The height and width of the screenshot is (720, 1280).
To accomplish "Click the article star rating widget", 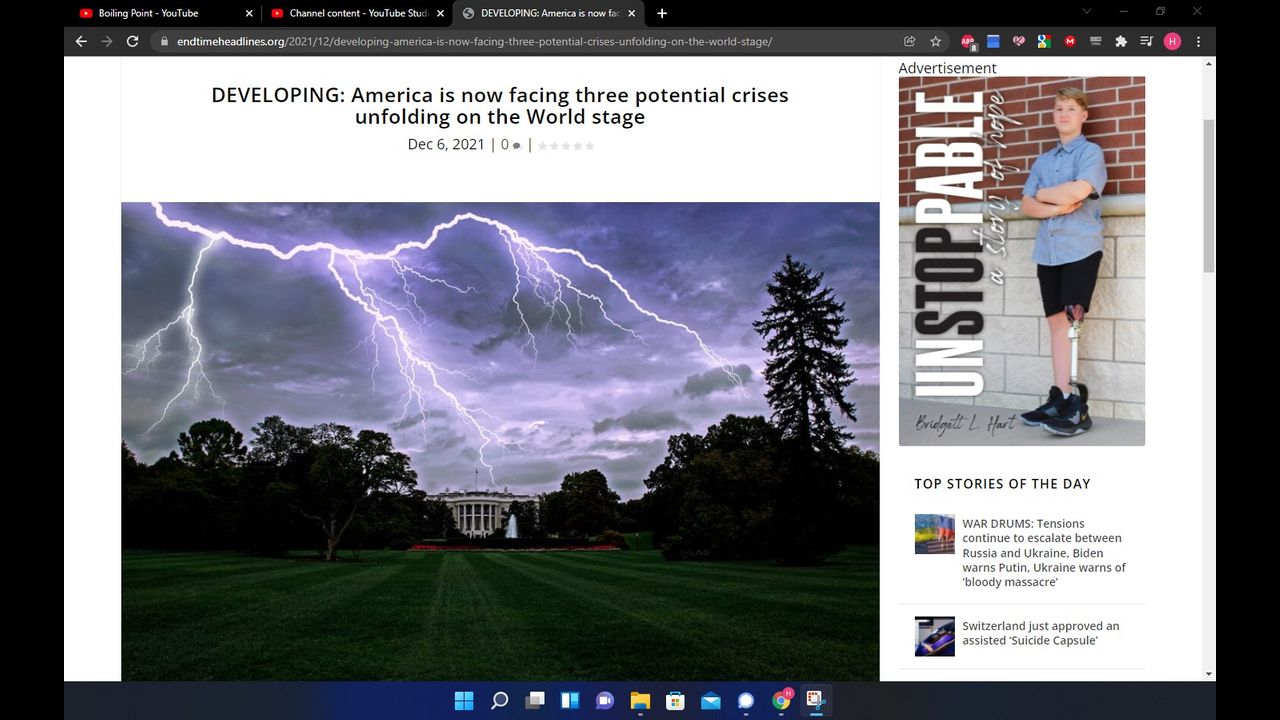I will [566, 146].
